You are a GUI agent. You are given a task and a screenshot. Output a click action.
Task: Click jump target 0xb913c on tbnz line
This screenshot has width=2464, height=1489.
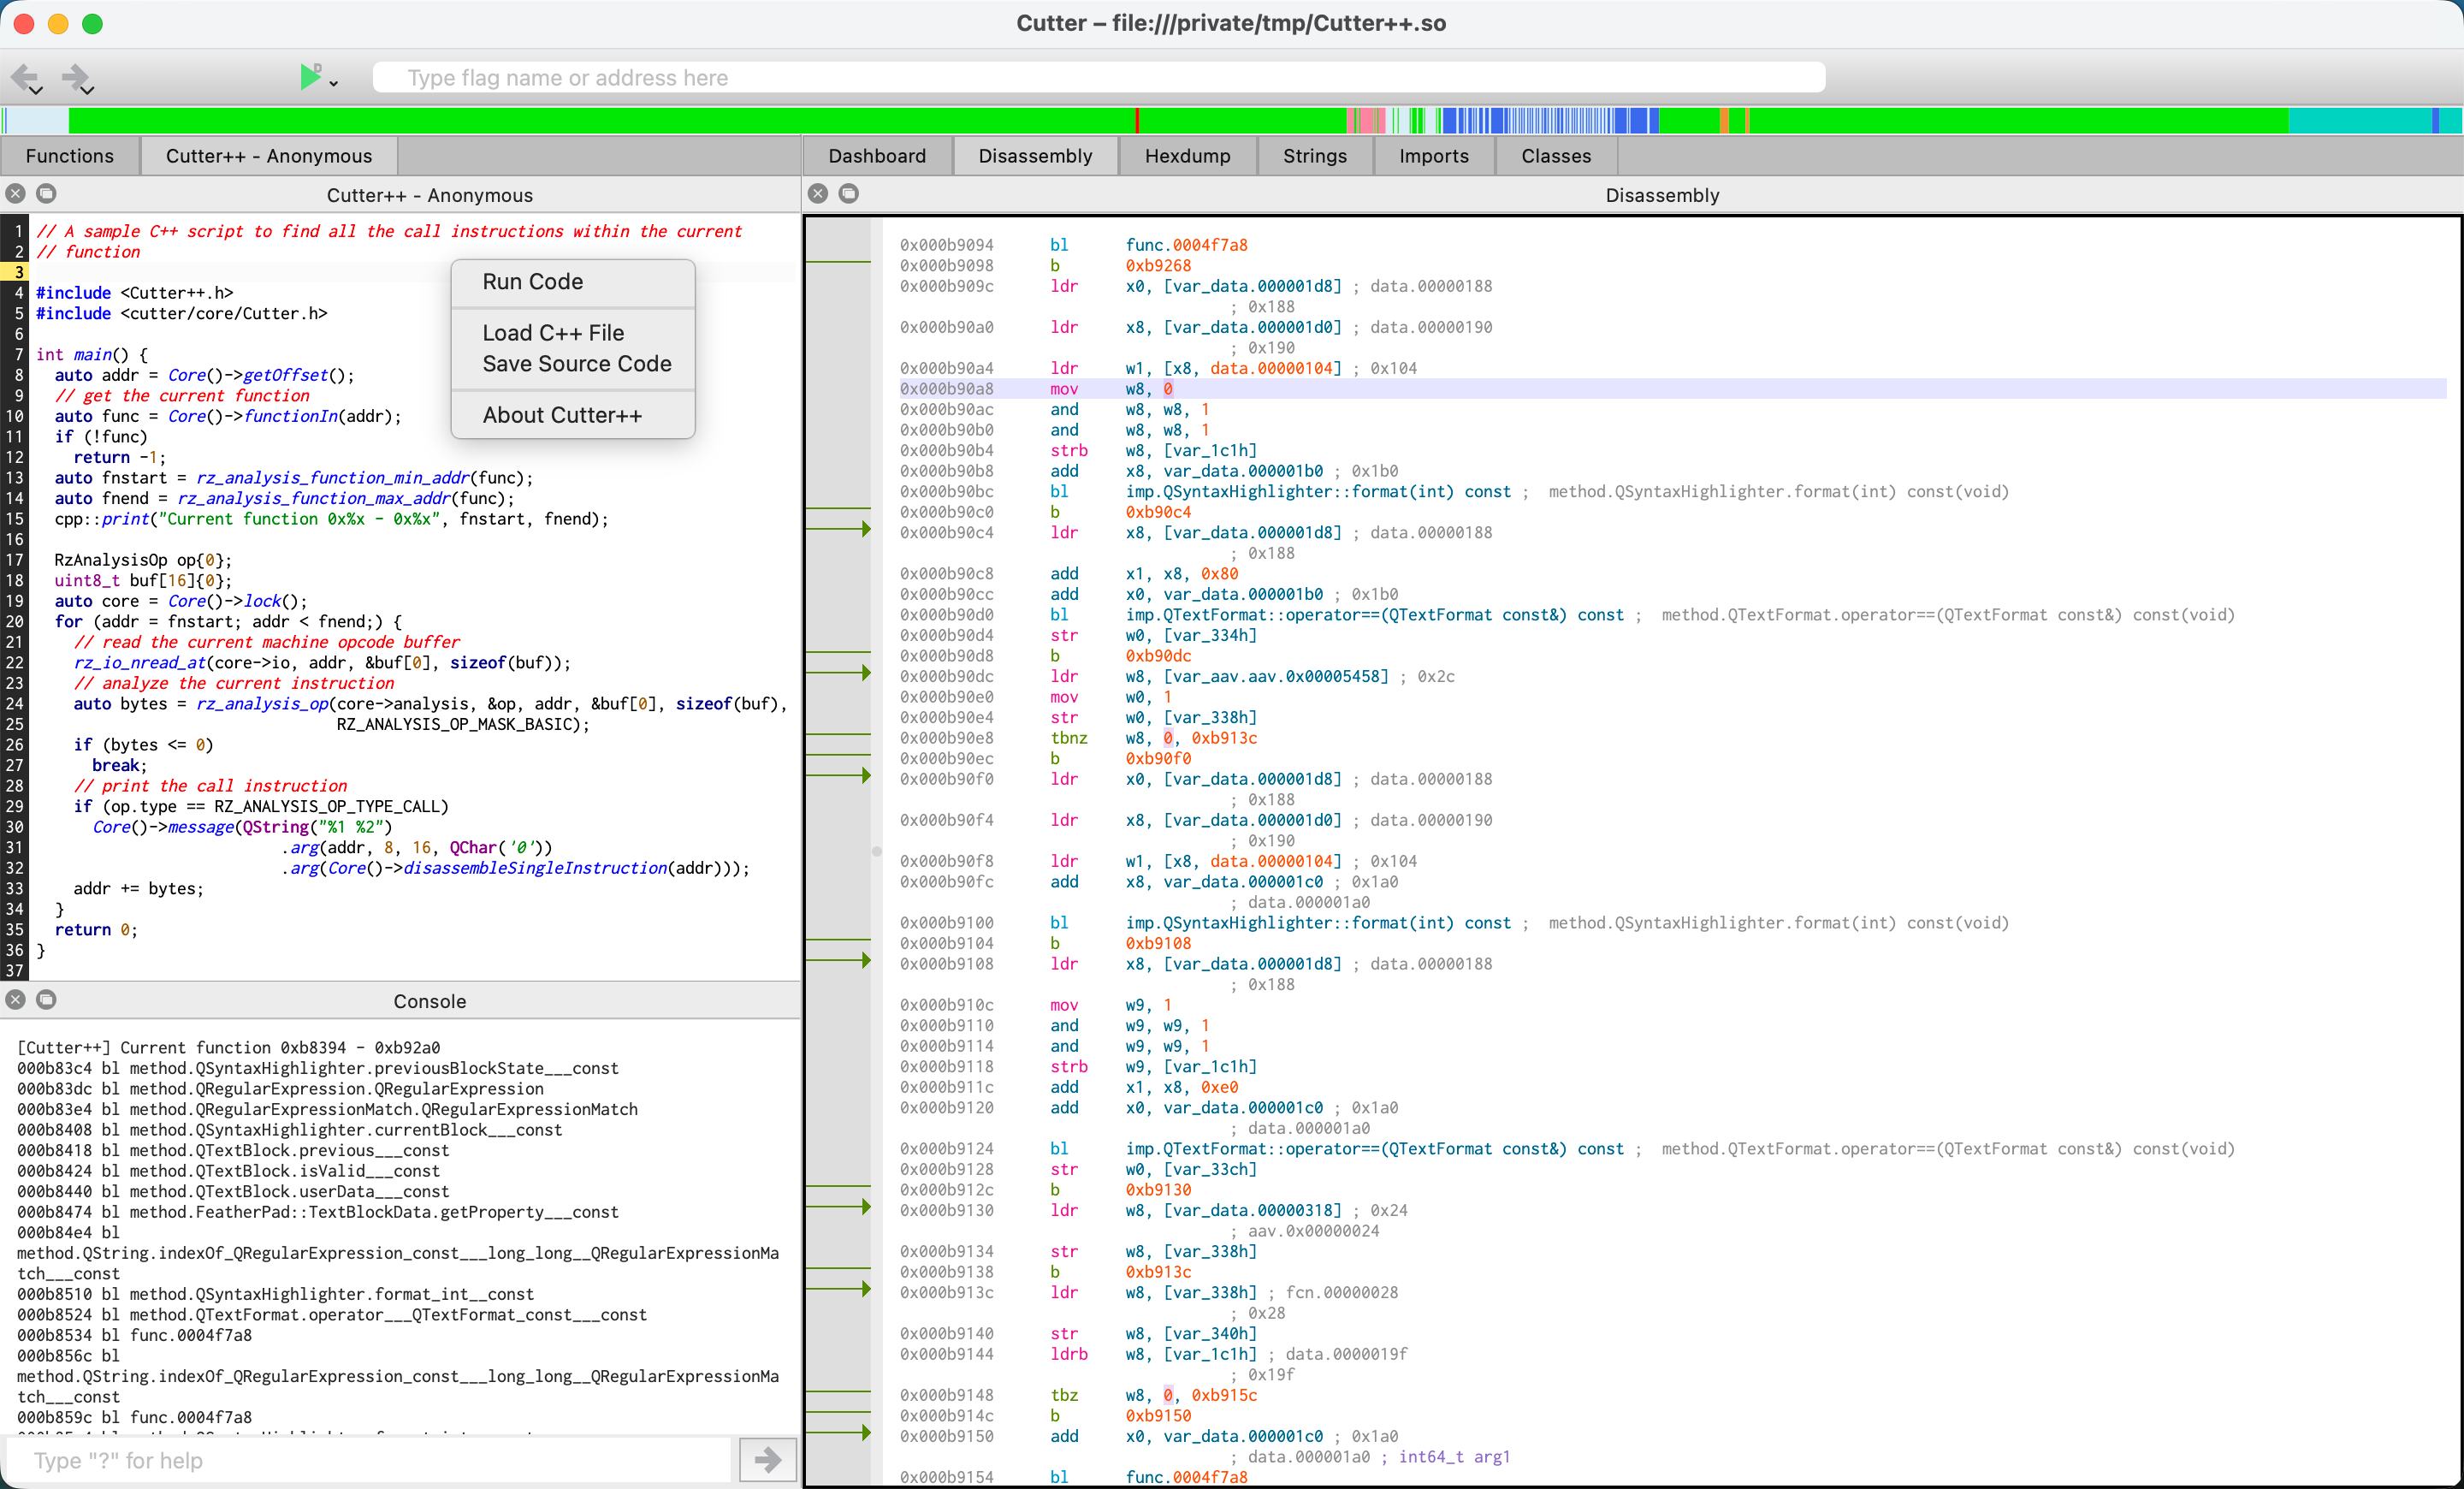1224,738
